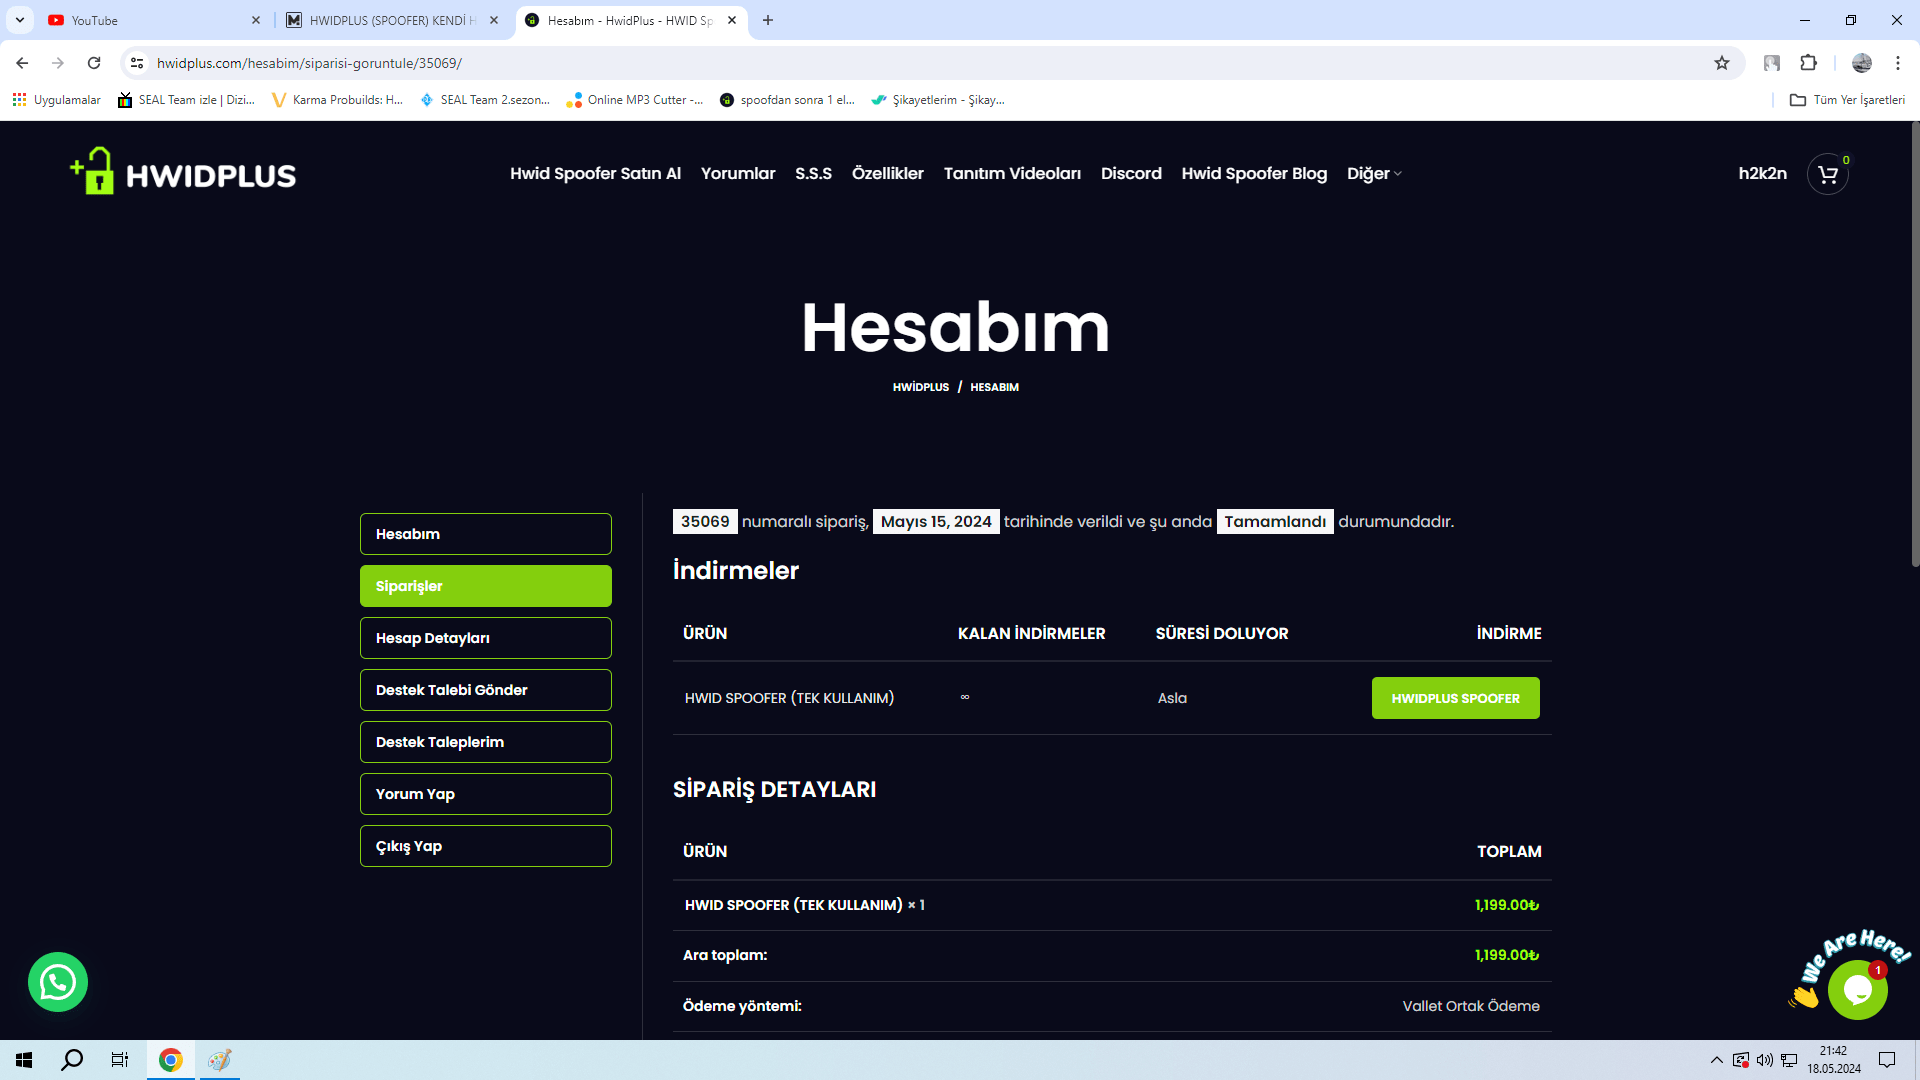The height and width of the screenshot is (1080, 1920).
Task: Open Hesap Detayları
Action: (486, 638)
